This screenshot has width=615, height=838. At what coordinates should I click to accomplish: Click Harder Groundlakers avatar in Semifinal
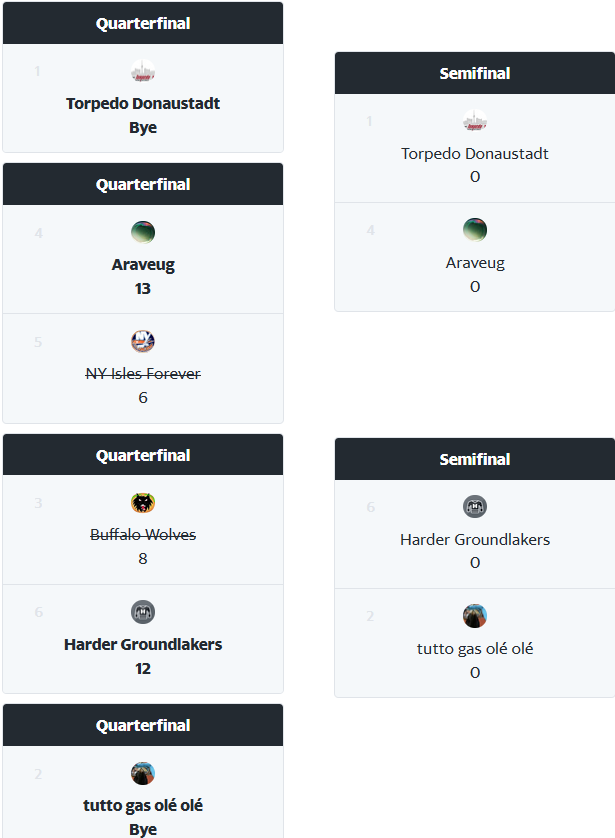[475, 507]
